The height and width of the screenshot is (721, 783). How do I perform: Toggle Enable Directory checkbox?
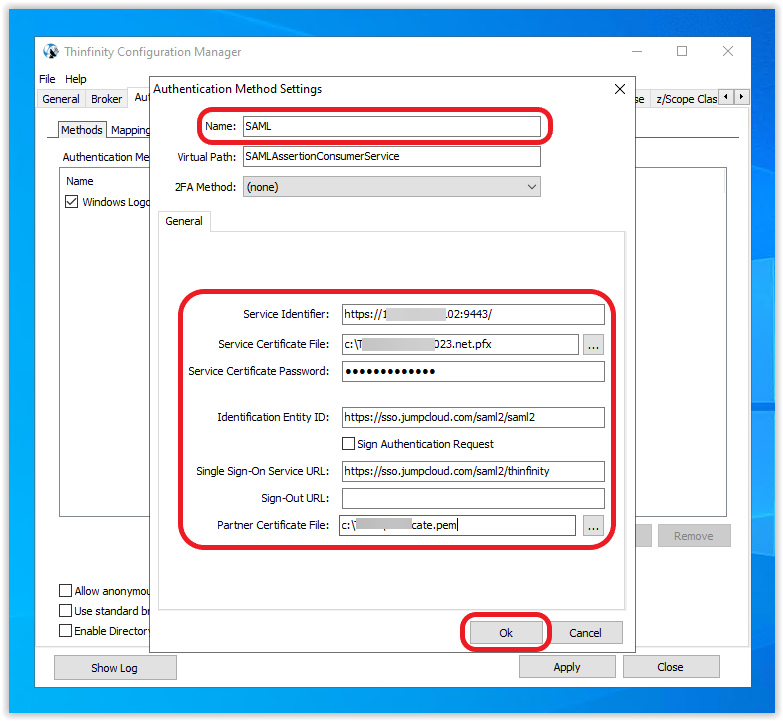[x=65, y=631]
